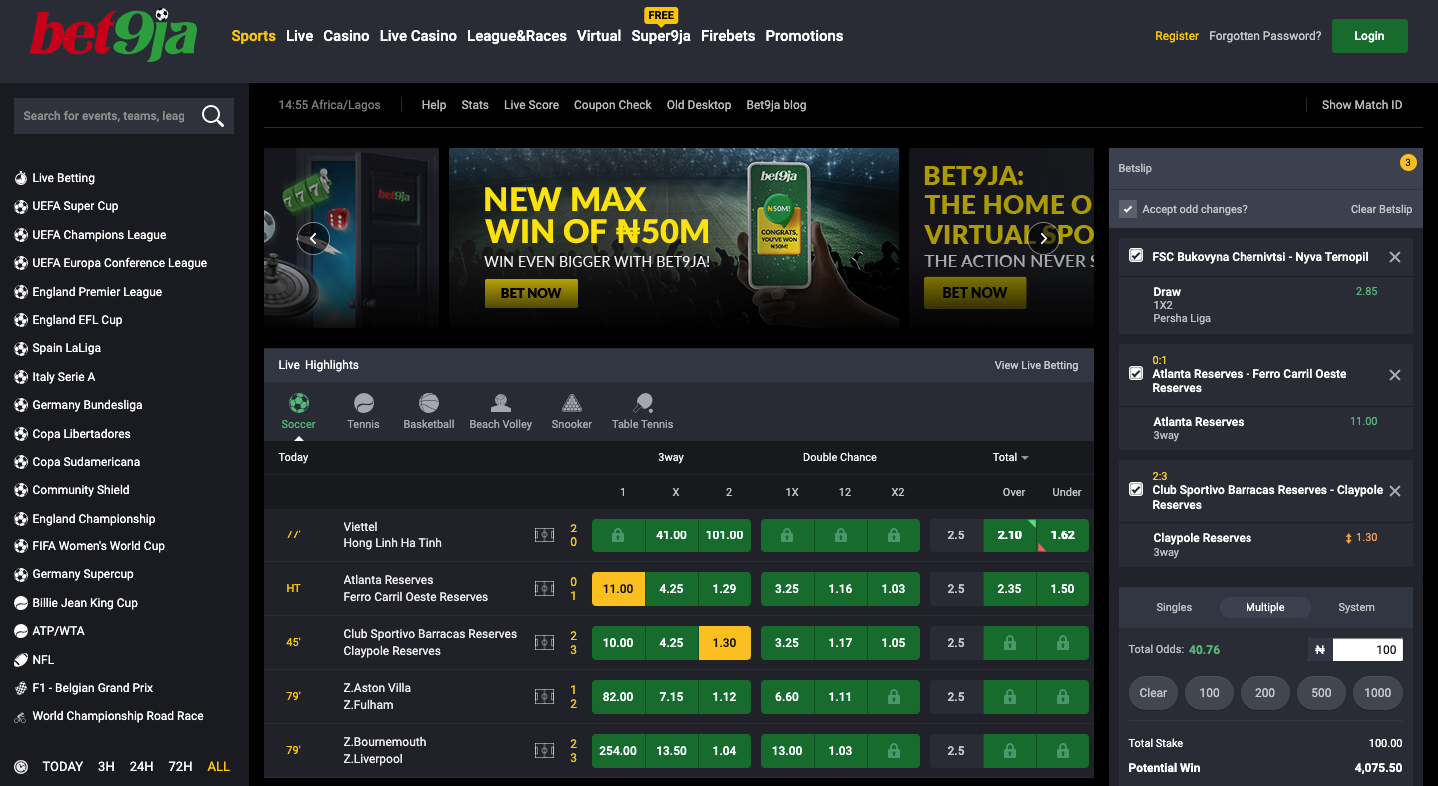This screenshot has width=1438, height=786.
Task: Uncheck FSC Bukovyna Chernivtsi betslip selection
Action: [1136, 256]
